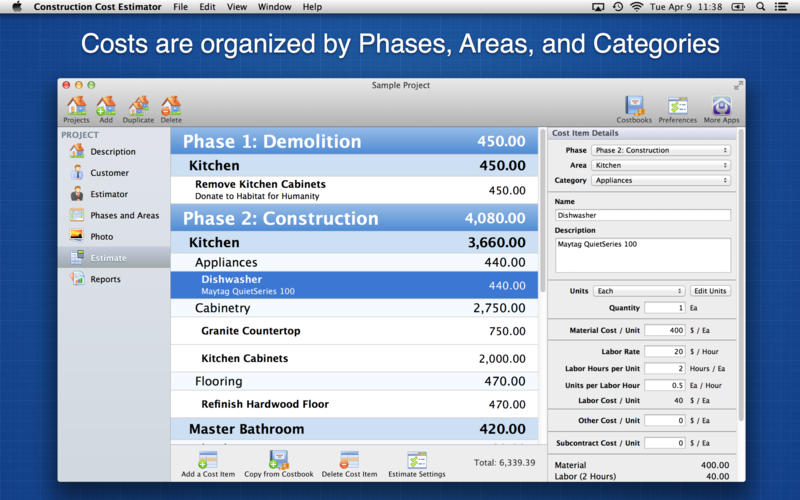800x500 pixels.
Task: Open Estimate Settings at the bottom
Action: pos(417,460)
